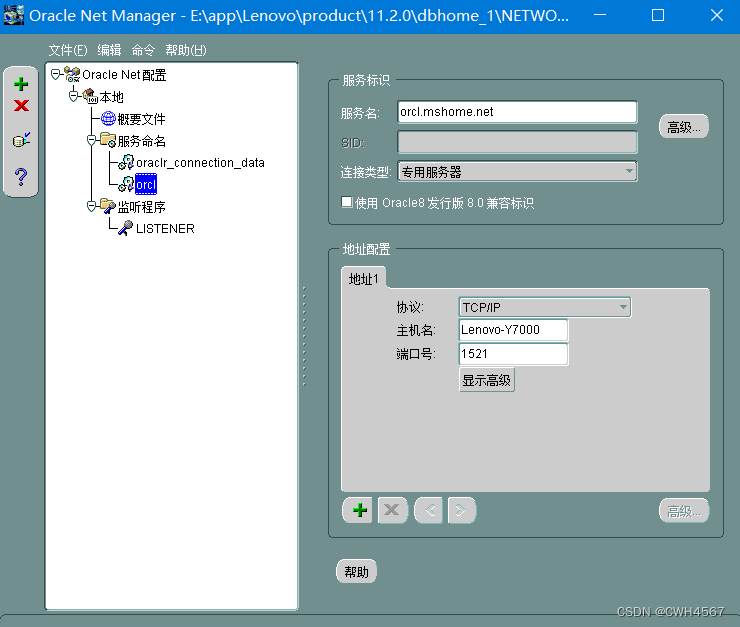This screenshot has height=627, width=740.
Task: Click the 高级... button beside service name
Action: pyautogui.click(x=683, y=126)
